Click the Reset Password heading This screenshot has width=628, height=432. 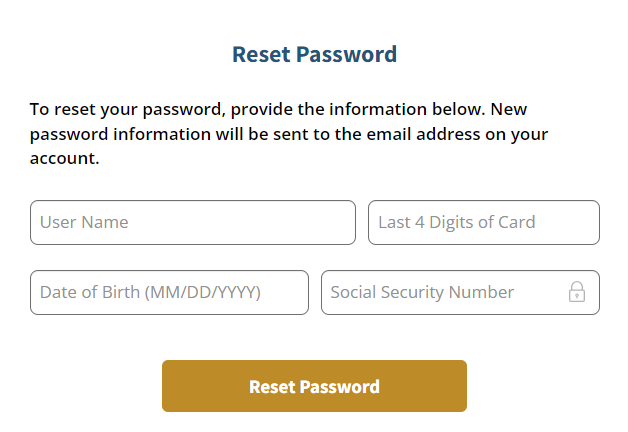tap(314, 54)
